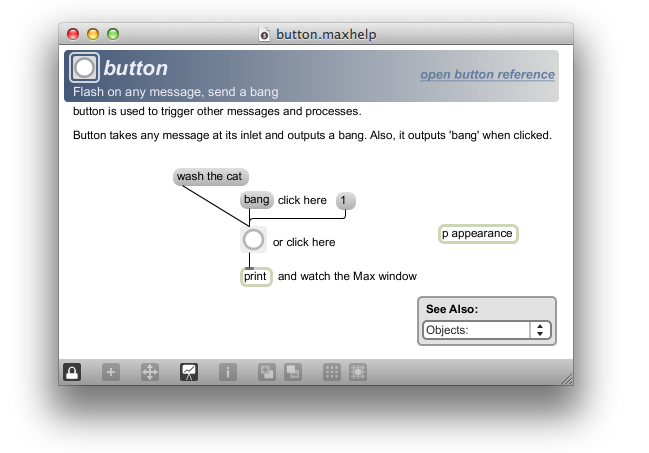Click 'Flash on any message, send a bang'
The width and height of the screenshot is (649, 453).
point(175,92)
